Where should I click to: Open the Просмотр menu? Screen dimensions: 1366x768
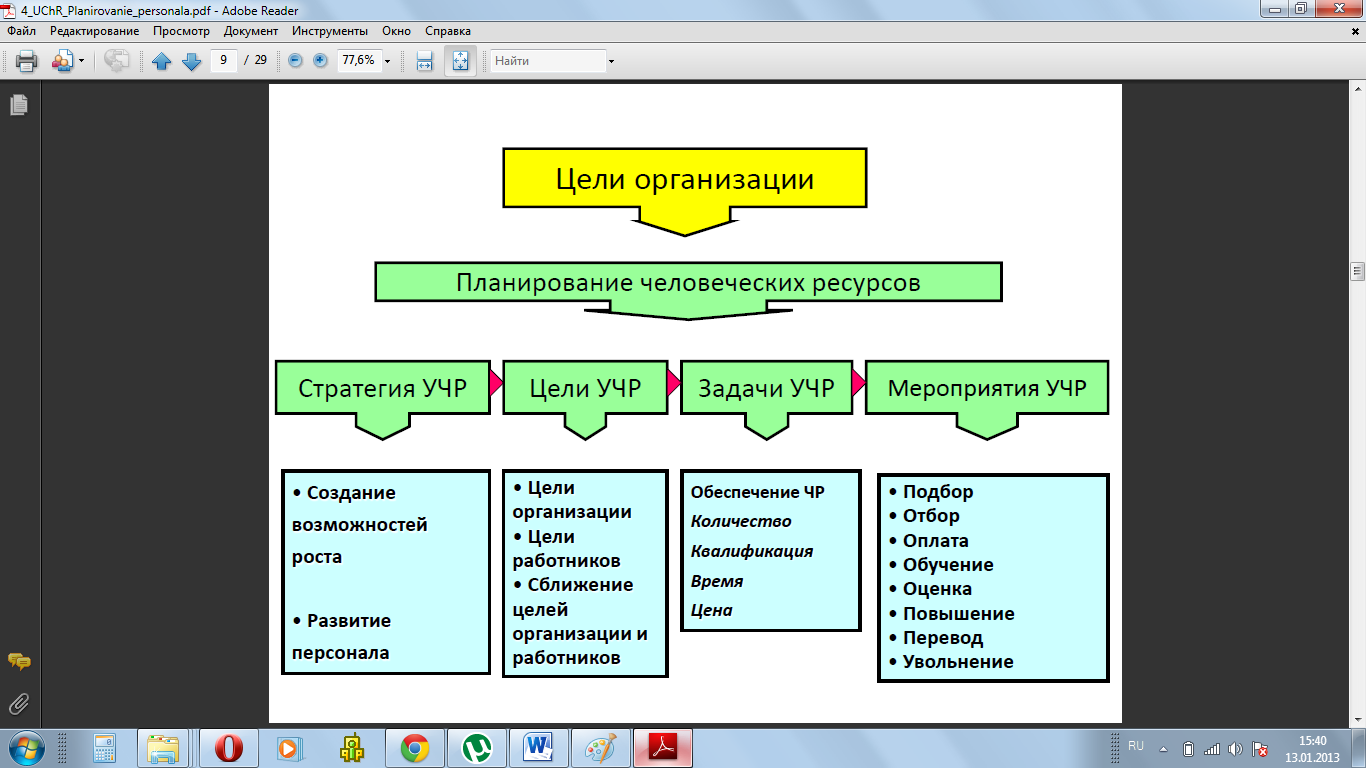pos(181,31)
